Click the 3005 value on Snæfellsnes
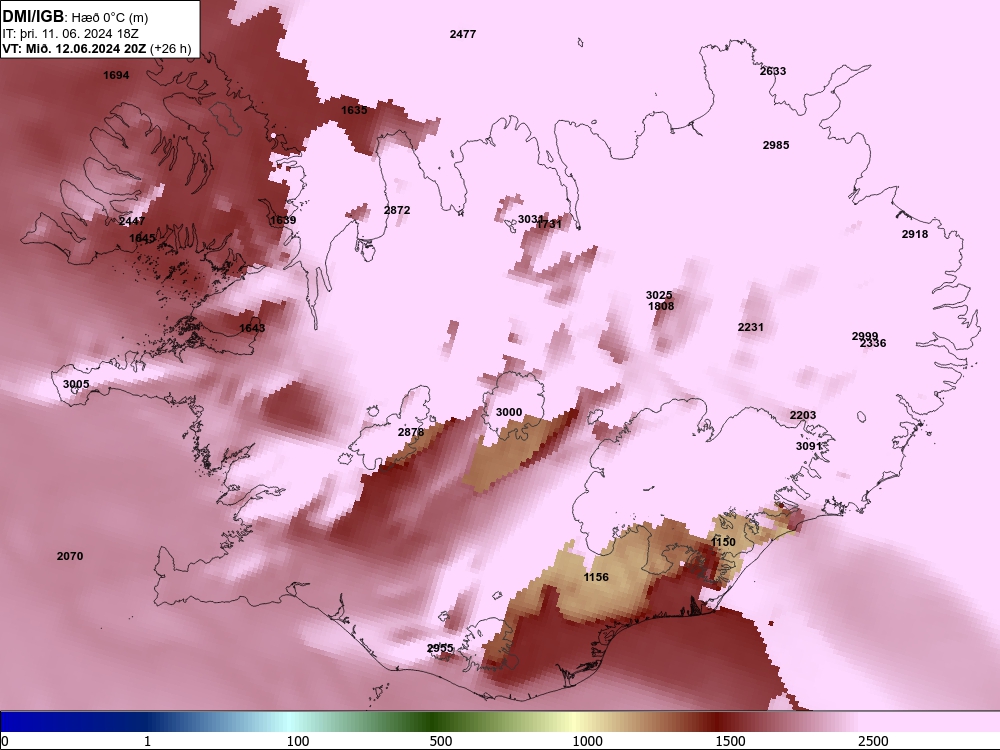This screenshot has height=750, width=1000. 76,385
